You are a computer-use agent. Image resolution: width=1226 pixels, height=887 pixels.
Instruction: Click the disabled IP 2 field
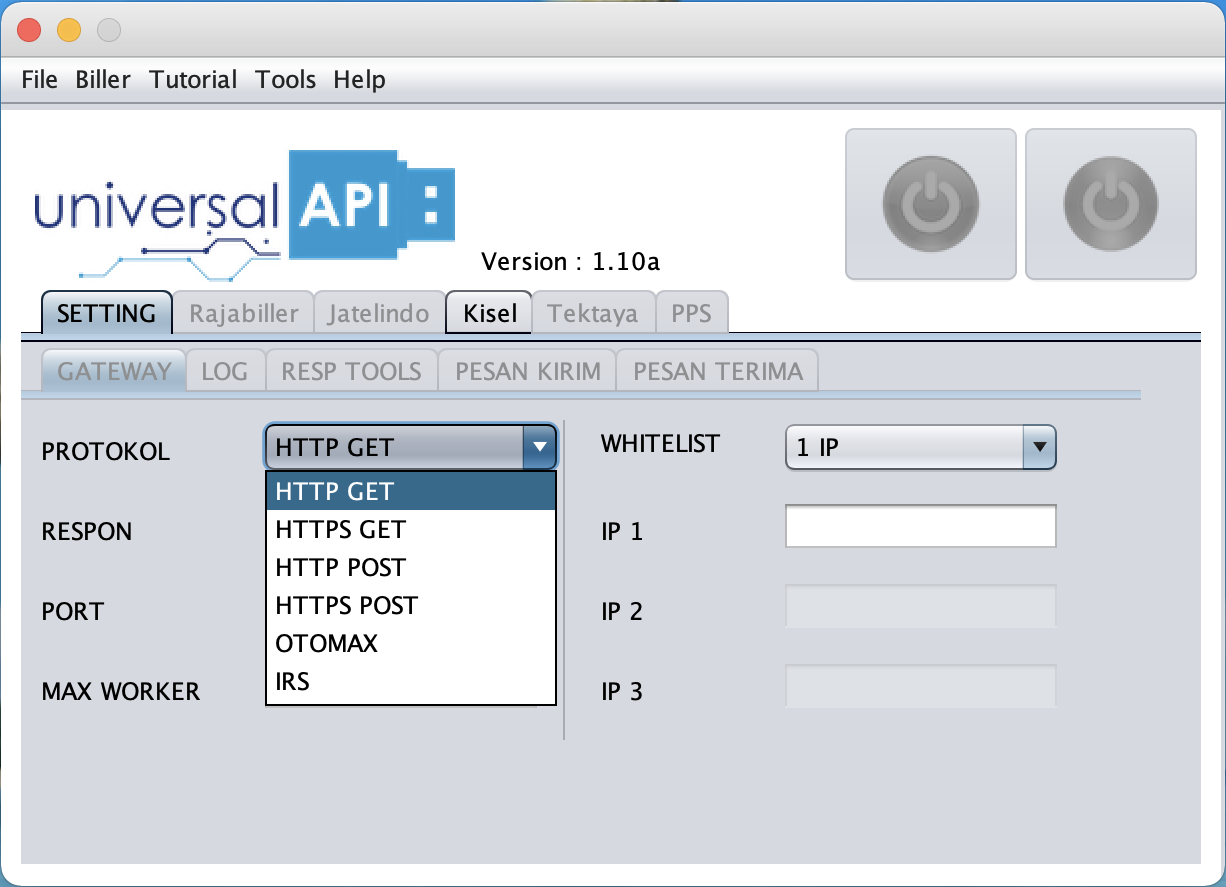(921, 607)
